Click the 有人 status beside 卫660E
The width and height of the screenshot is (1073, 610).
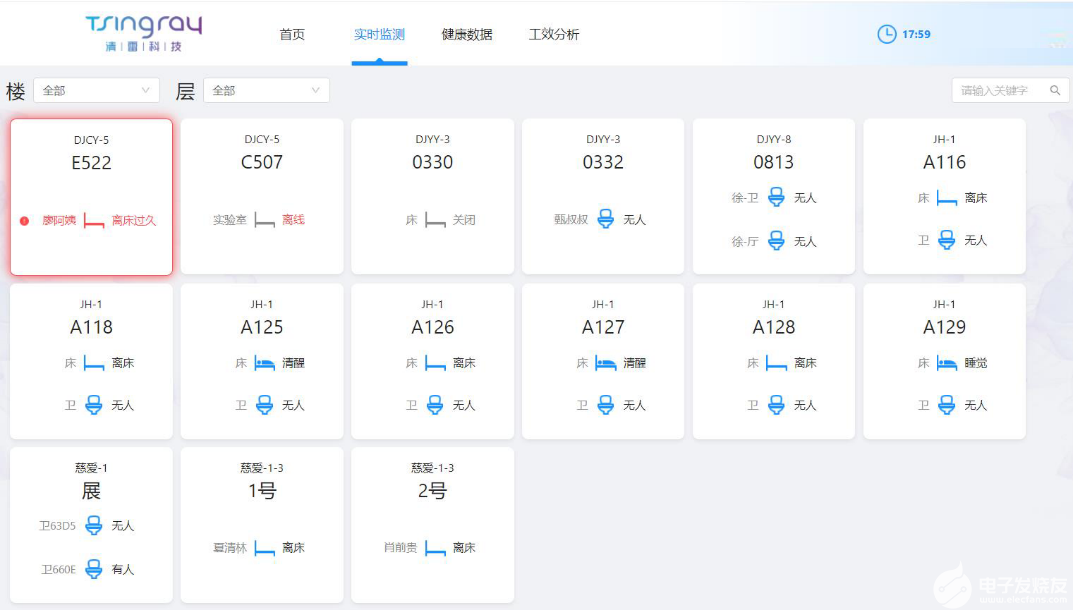[122, 569]
